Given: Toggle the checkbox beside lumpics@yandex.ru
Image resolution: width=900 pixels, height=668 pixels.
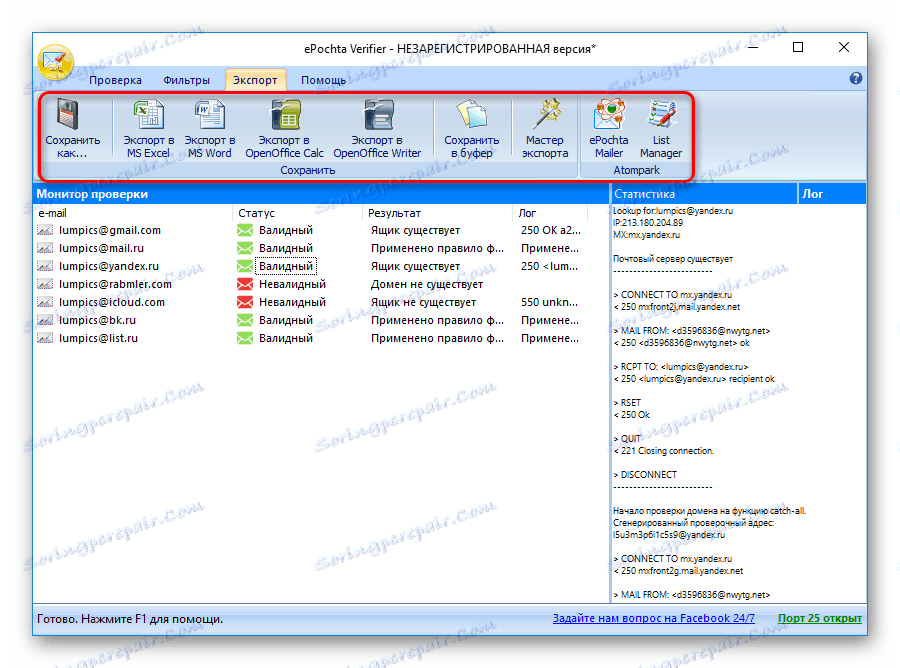Looking at the screenshot, I should click(x=44, y=266).
